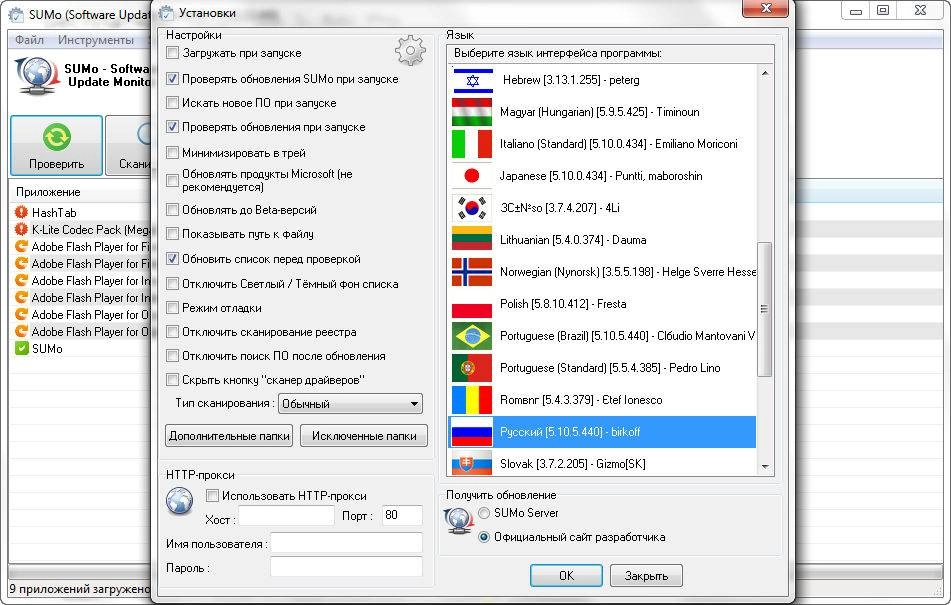Click the Исключенные папки button
The height and width of the screenshot is (605, 951).
click(364, 436)
